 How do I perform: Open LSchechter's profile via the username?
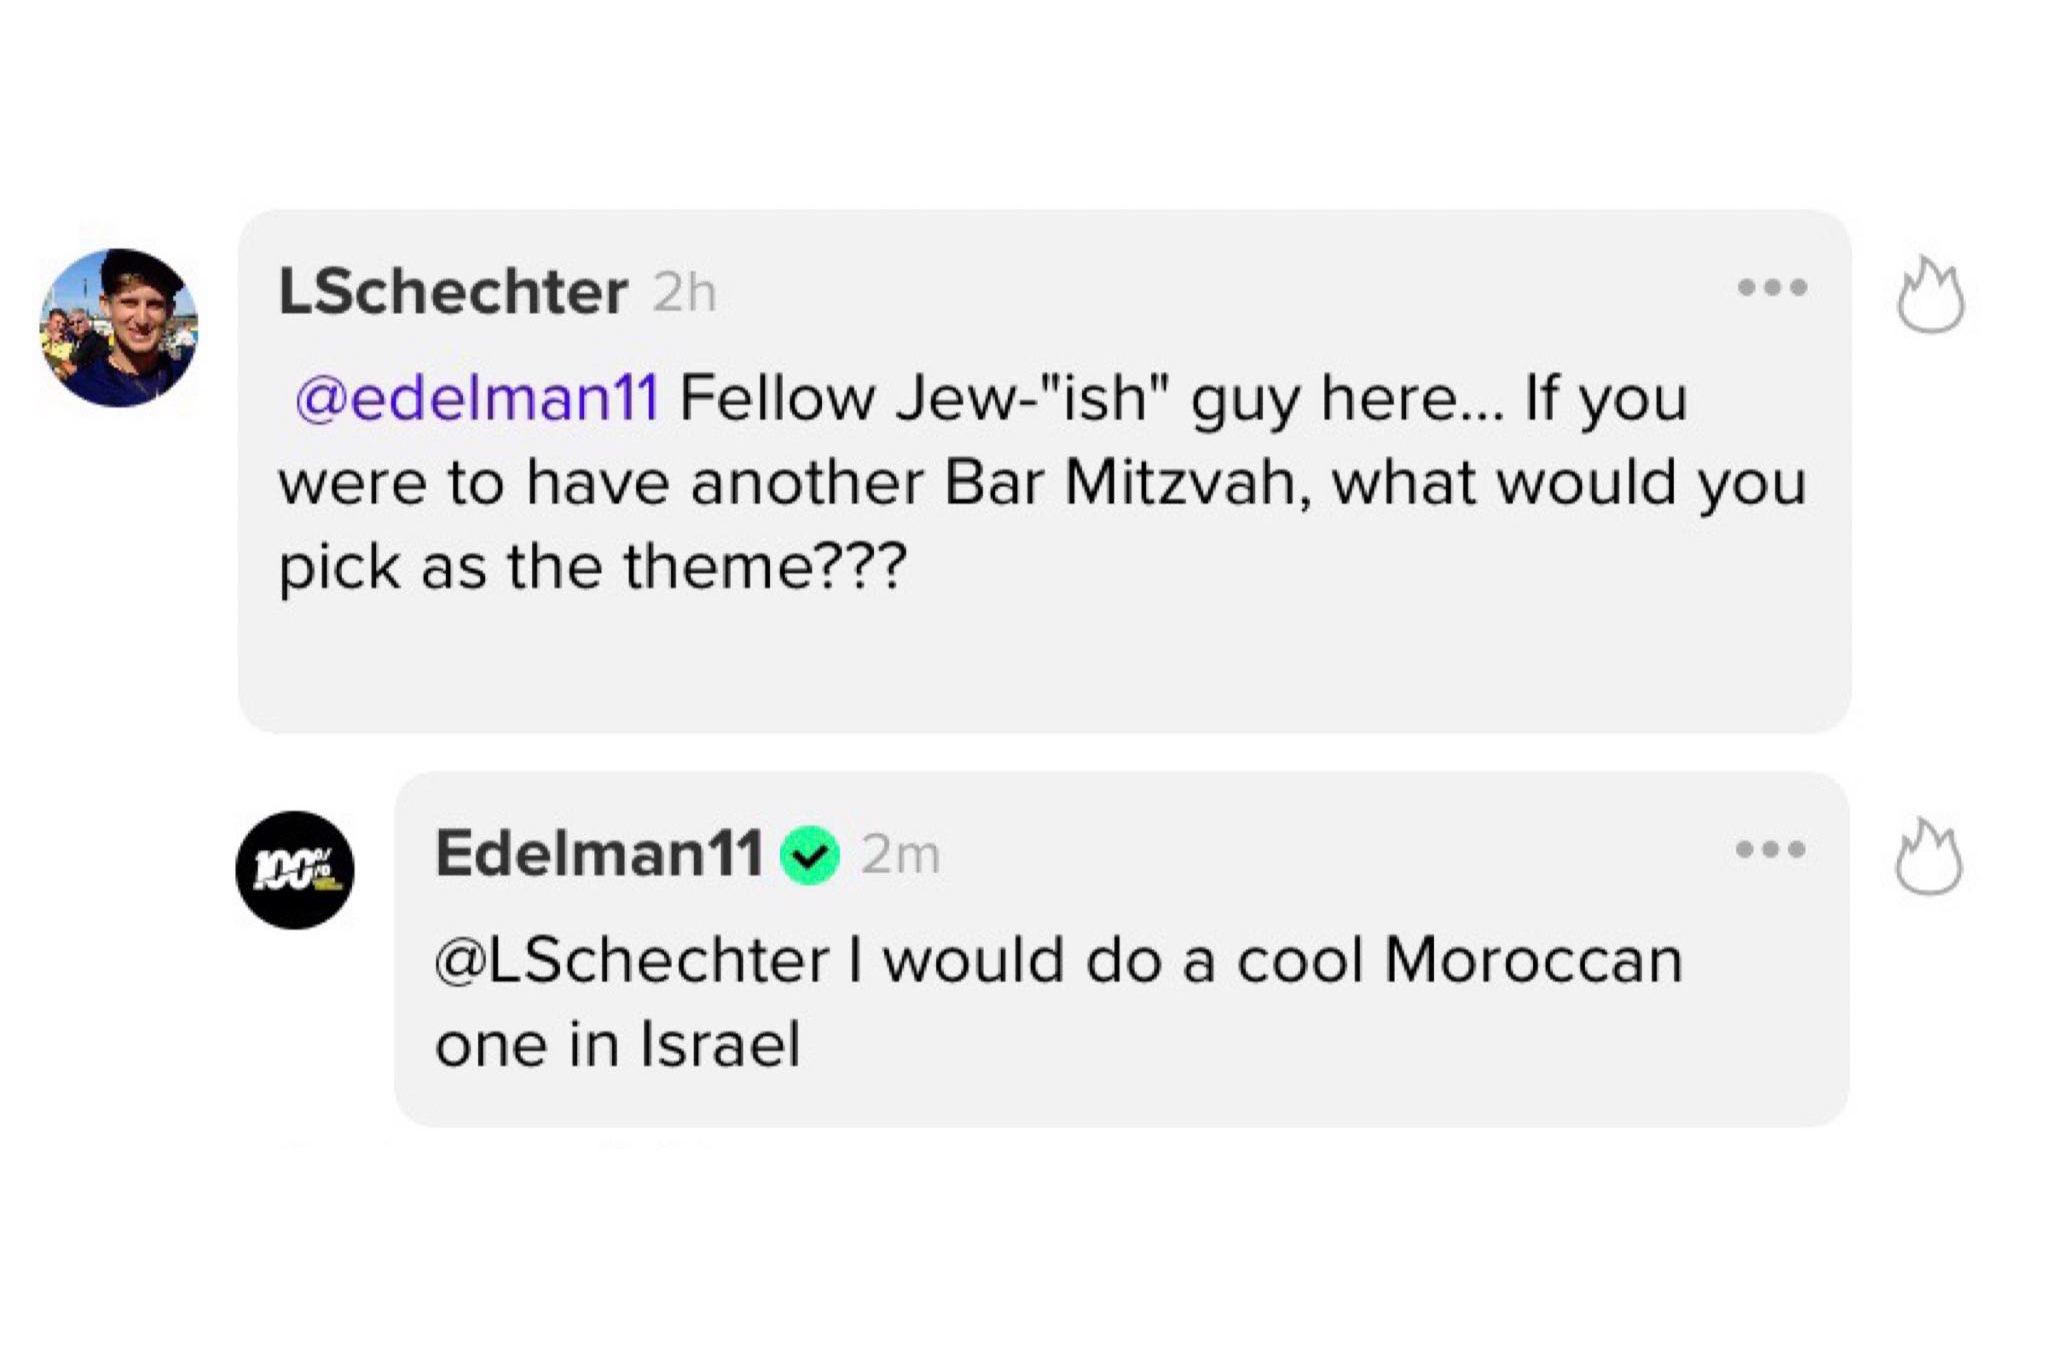[452, 292]
